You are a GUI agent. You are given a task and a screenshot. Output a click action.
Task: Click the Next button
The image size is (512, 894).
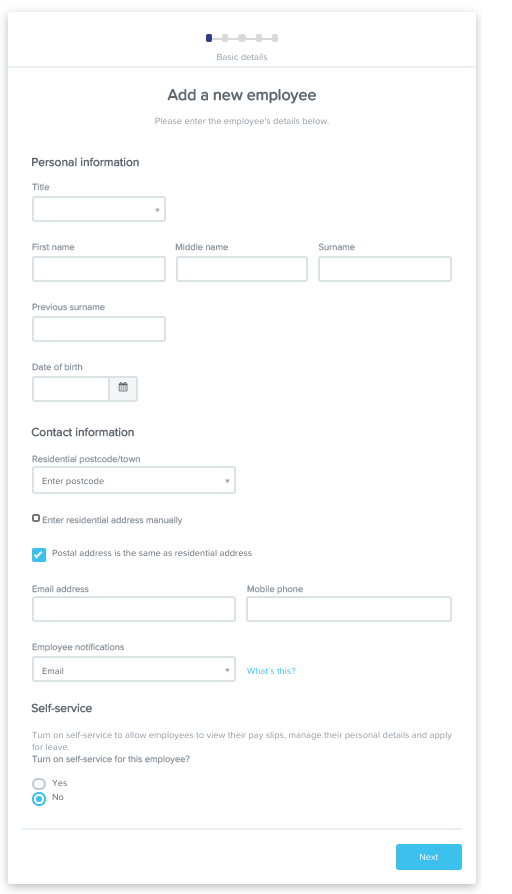(429, 857)
